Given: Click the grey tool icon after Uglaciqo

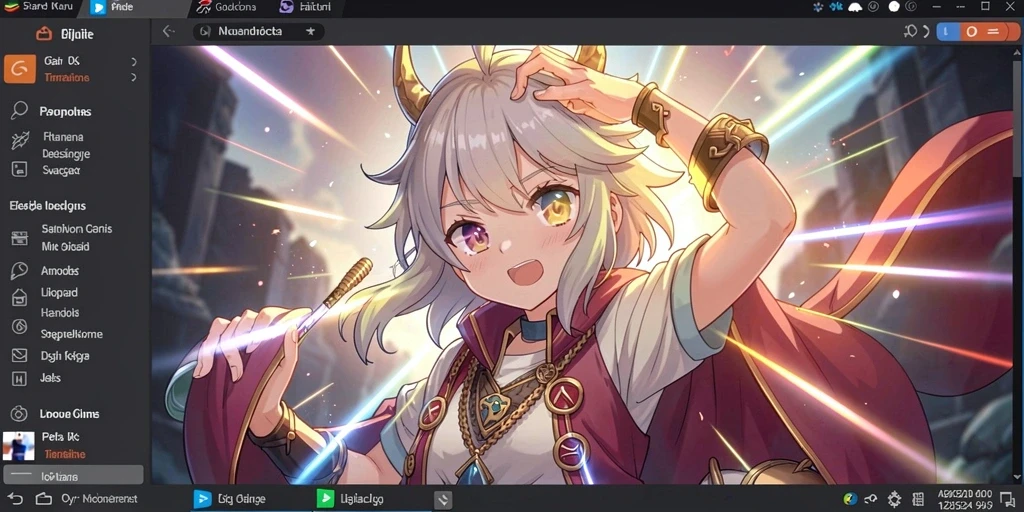Looking at the screenshot, I should click(443, 500).
